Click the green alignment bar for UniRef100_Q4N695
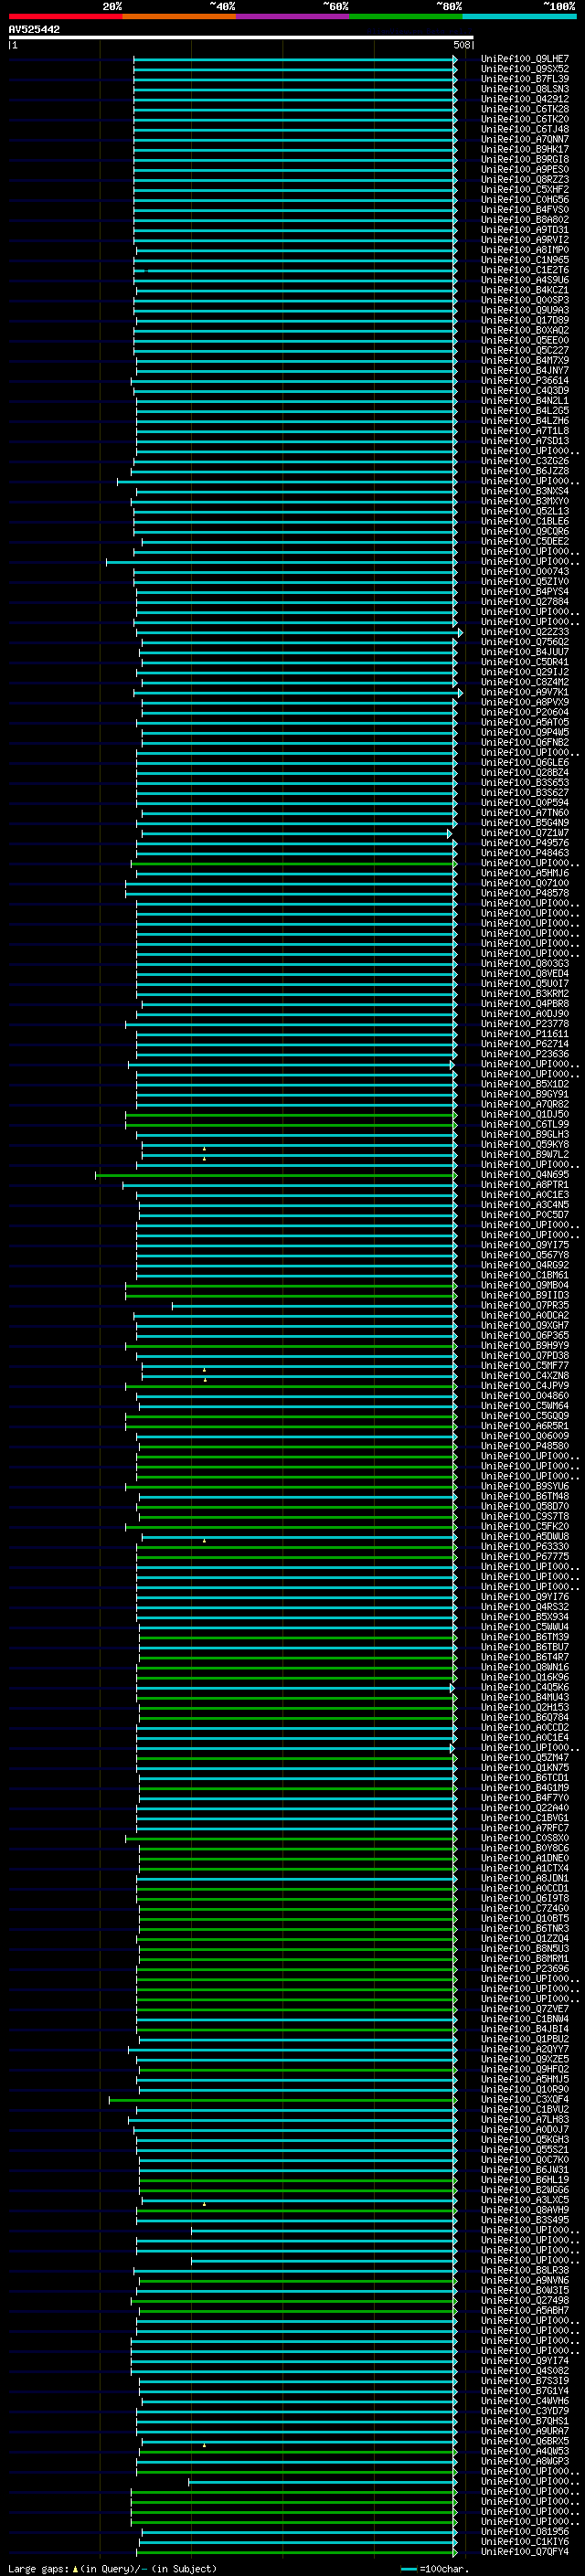The width and height of the screenshot is (585, 2576). coord(276,1175)
